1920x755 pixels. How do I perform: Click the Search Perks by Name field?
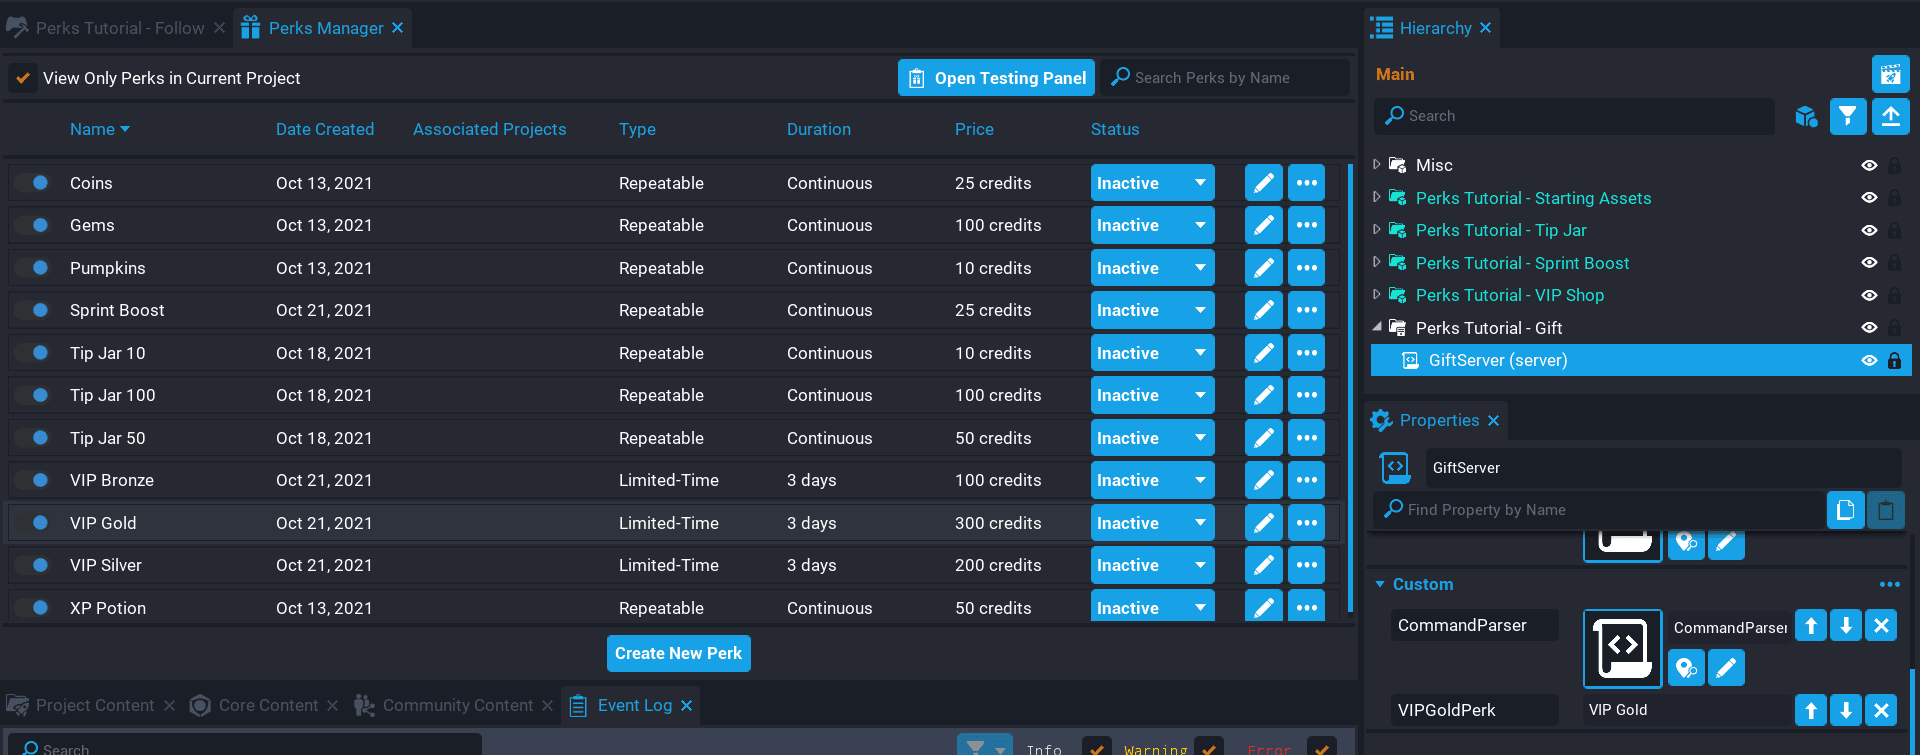pyautogui.click(x=1230, y=78)
